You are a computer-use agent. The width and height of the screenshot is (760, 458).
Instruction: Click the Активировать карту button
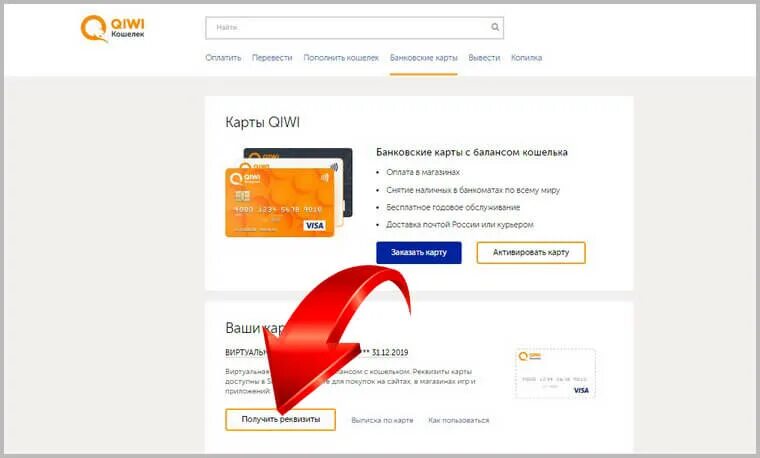(531, 253)
